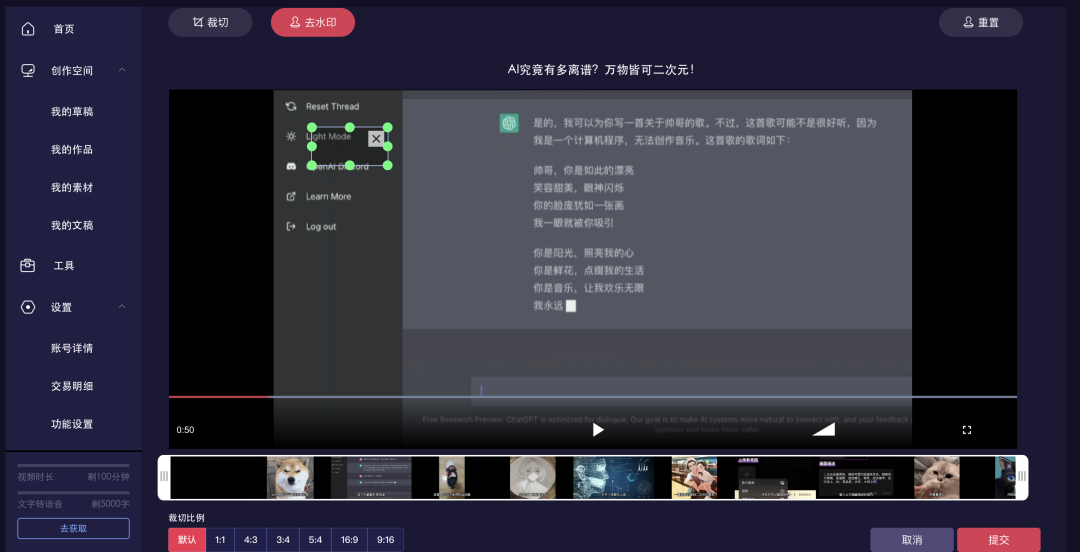1080x552 pixels.
Task: Click the tools briefcase icon
Action: (x=28, y=265)
